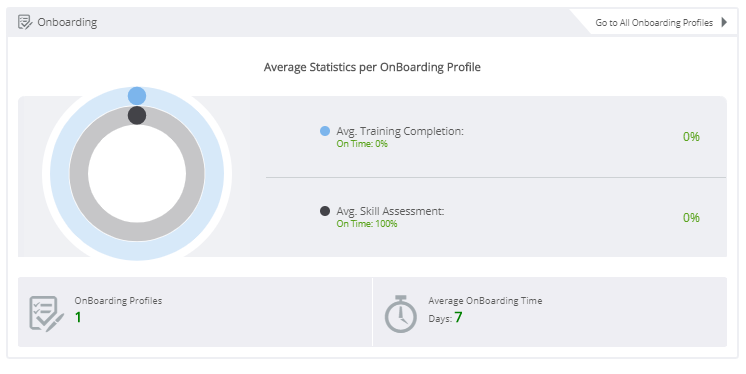Image resolution: width=746 pixels, height=374 pixels.
Task: Click On Time: 100% under Skill Assessment
Action: point(367,224)
